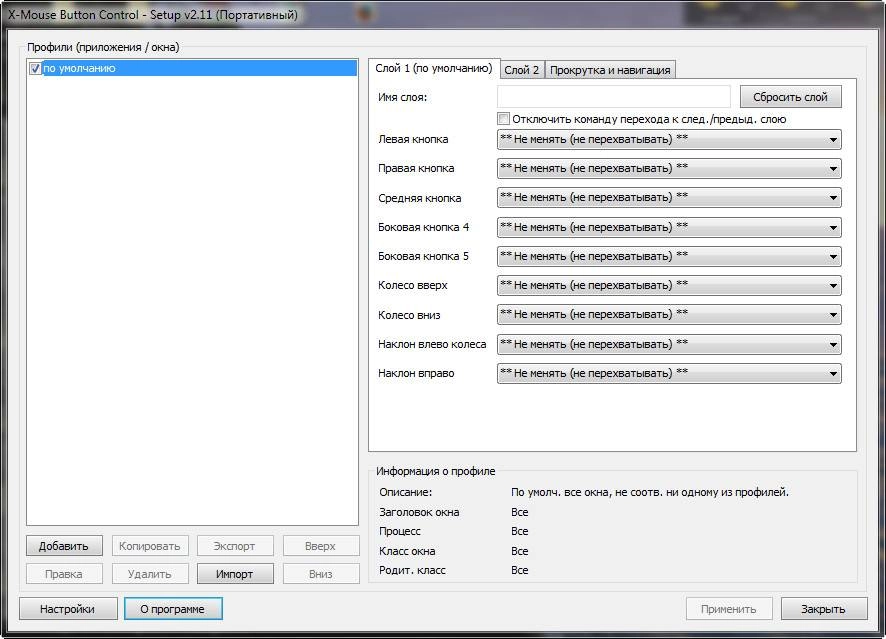Click the Применить button

728,609
